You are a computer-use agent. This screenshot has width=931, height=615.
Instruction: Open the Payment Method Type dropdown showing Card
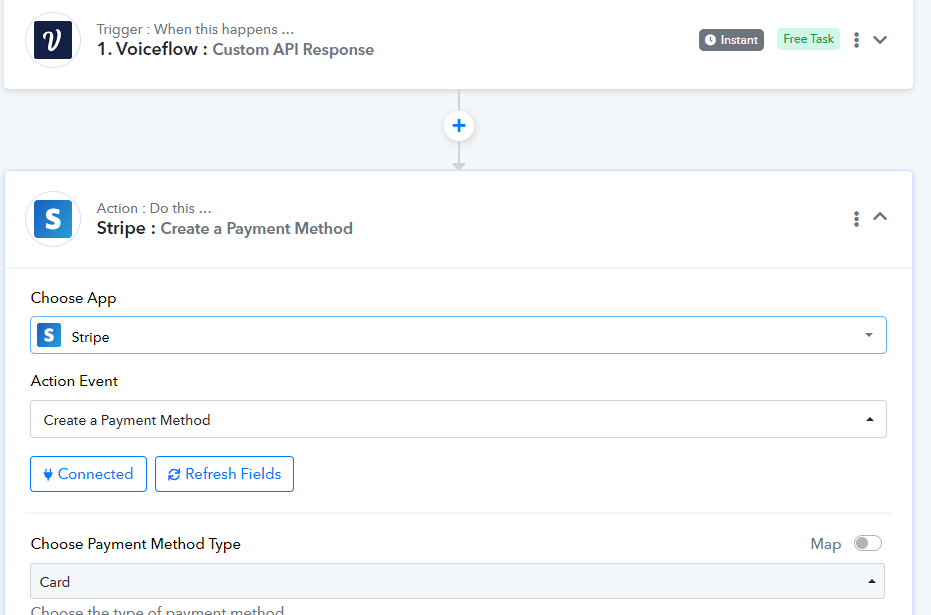(x=457, y=581)
